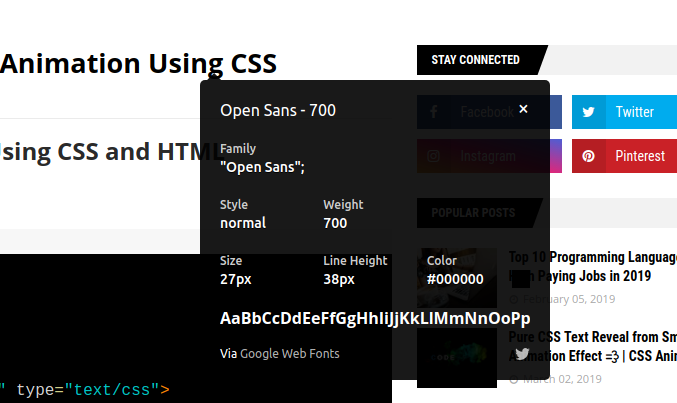Click the Instagram camera icon
The width and height of the screenshot is (677, 403).
433,156
